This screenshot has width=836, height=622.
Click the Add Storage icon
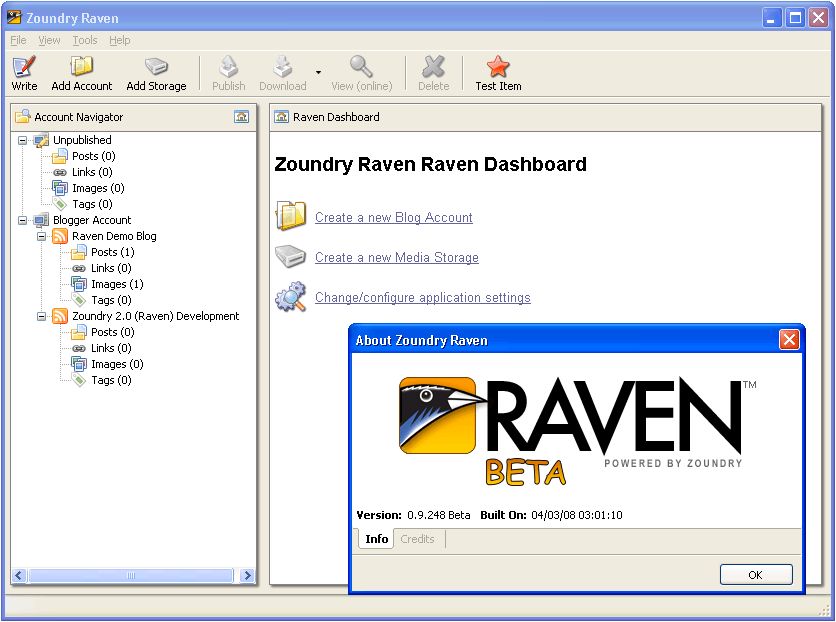pyautogui.click(x=156, y=65)
